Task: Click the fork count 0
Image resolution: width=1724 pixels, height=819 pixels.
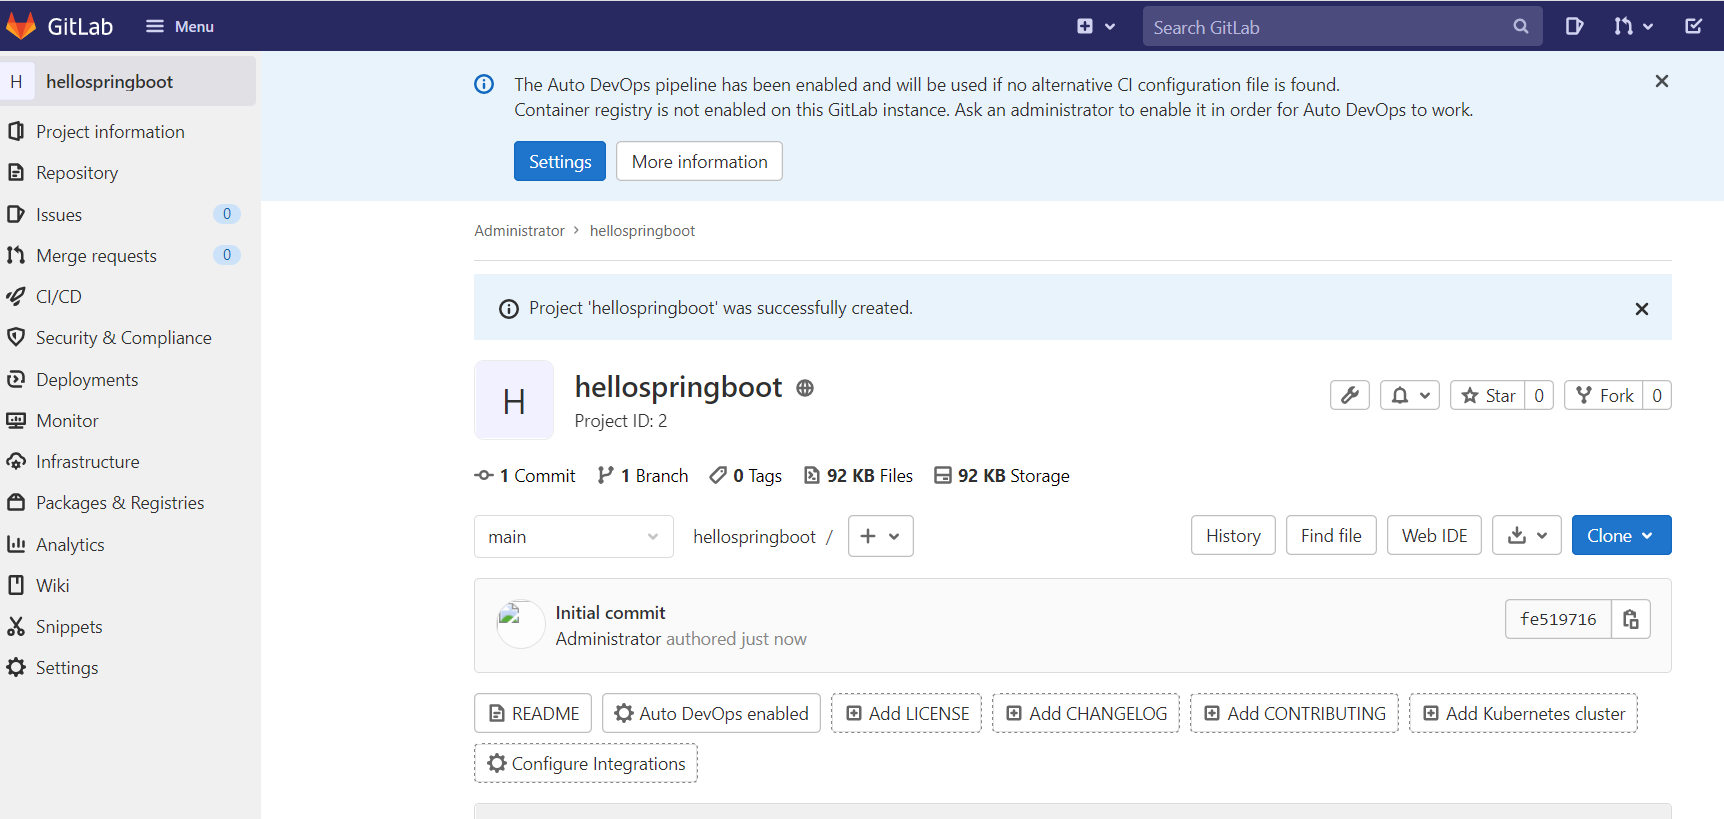Action: tap(1657, 395)
